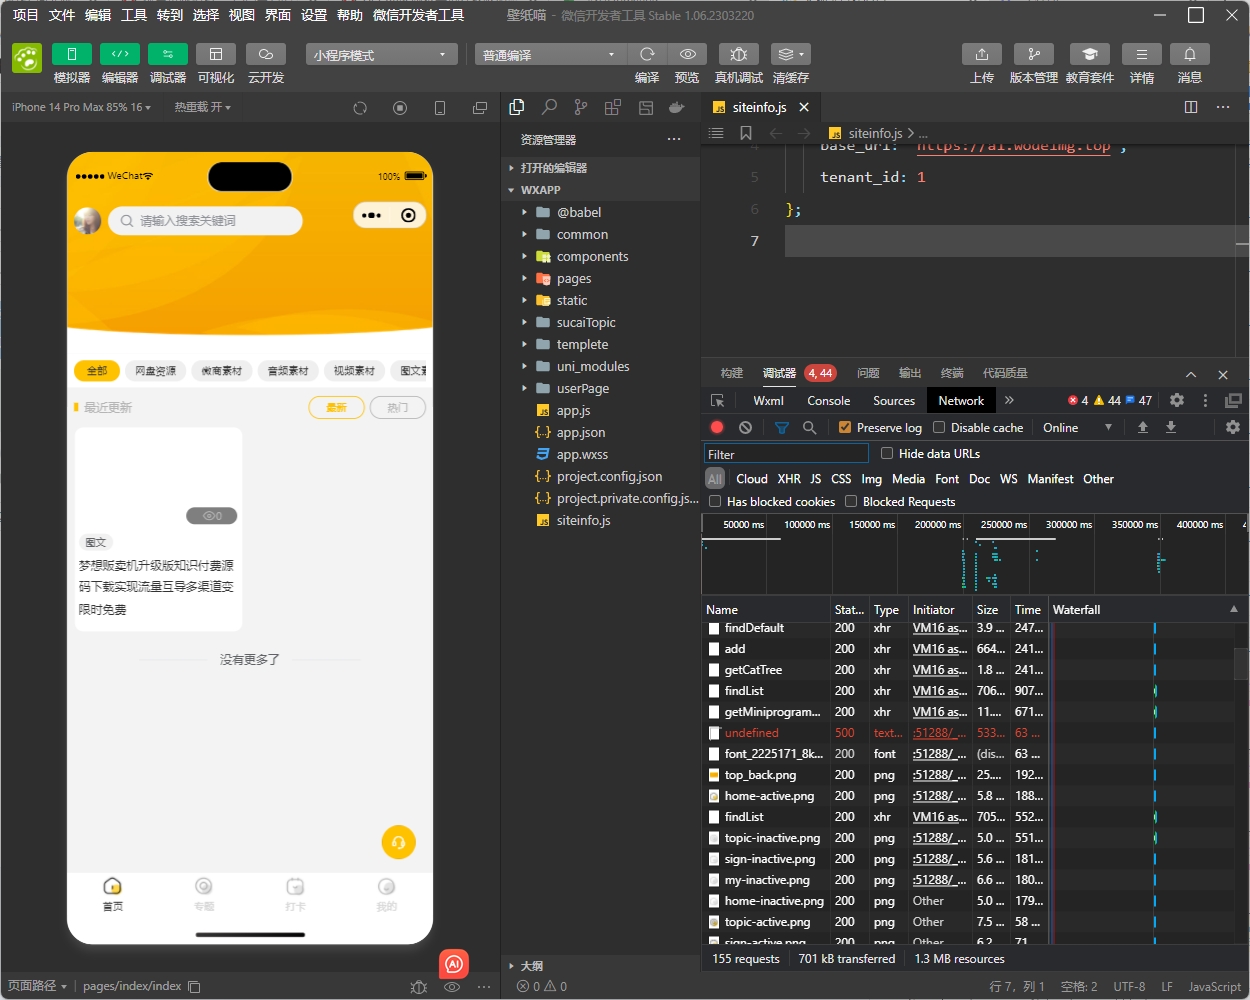Open the extensions icon in sidebar
Viewport: 1250px width, 1000px height.
tap(613, 107)
